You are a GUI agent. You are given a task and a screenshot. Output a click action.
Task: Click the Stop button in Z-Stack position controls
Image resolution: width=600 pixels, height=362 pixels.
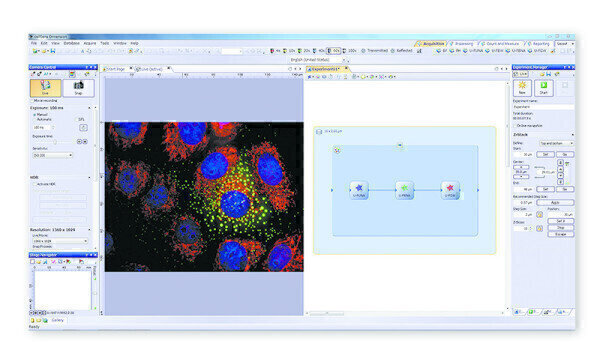point(561,228)
